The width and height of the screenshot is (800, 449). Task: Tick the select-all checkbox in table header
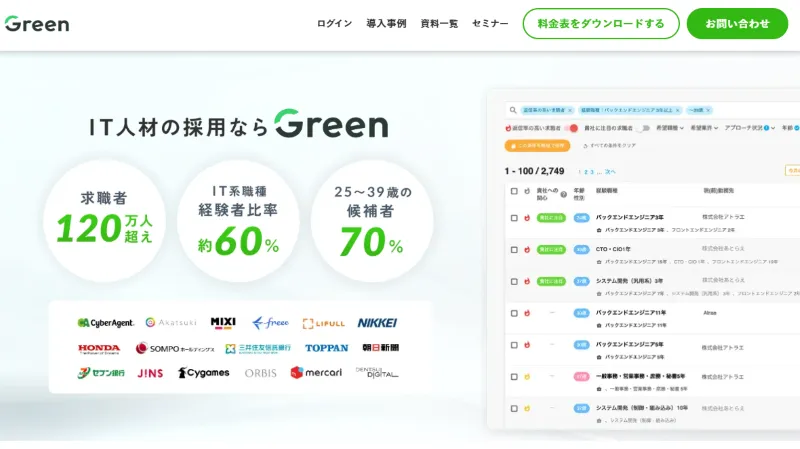pos(514,191)
